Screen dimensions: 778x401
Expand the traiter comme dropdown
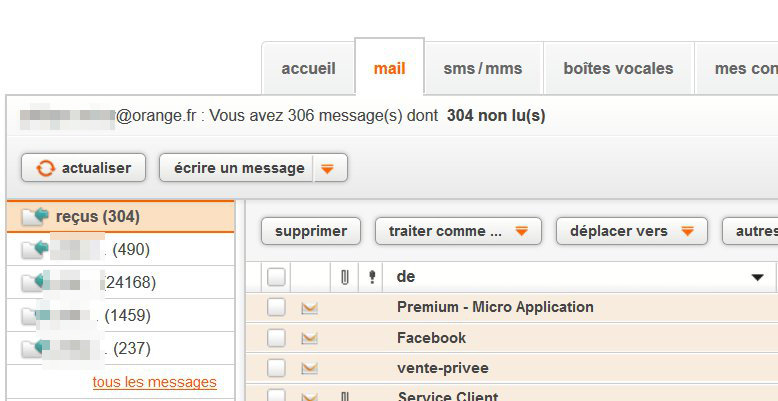521,231
